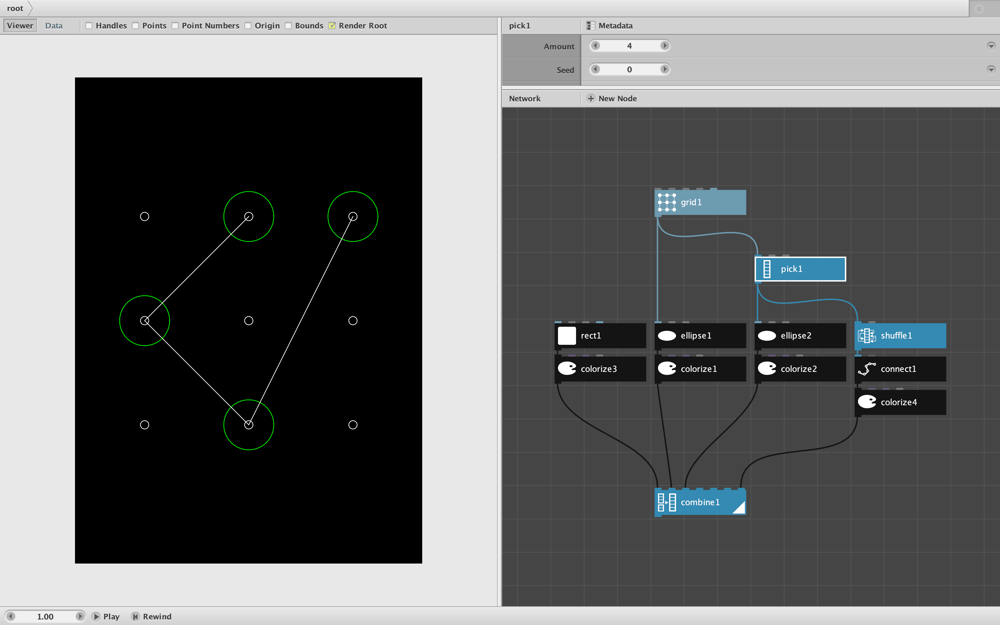Click the combine1 node icon

click(x=666, y=503)
